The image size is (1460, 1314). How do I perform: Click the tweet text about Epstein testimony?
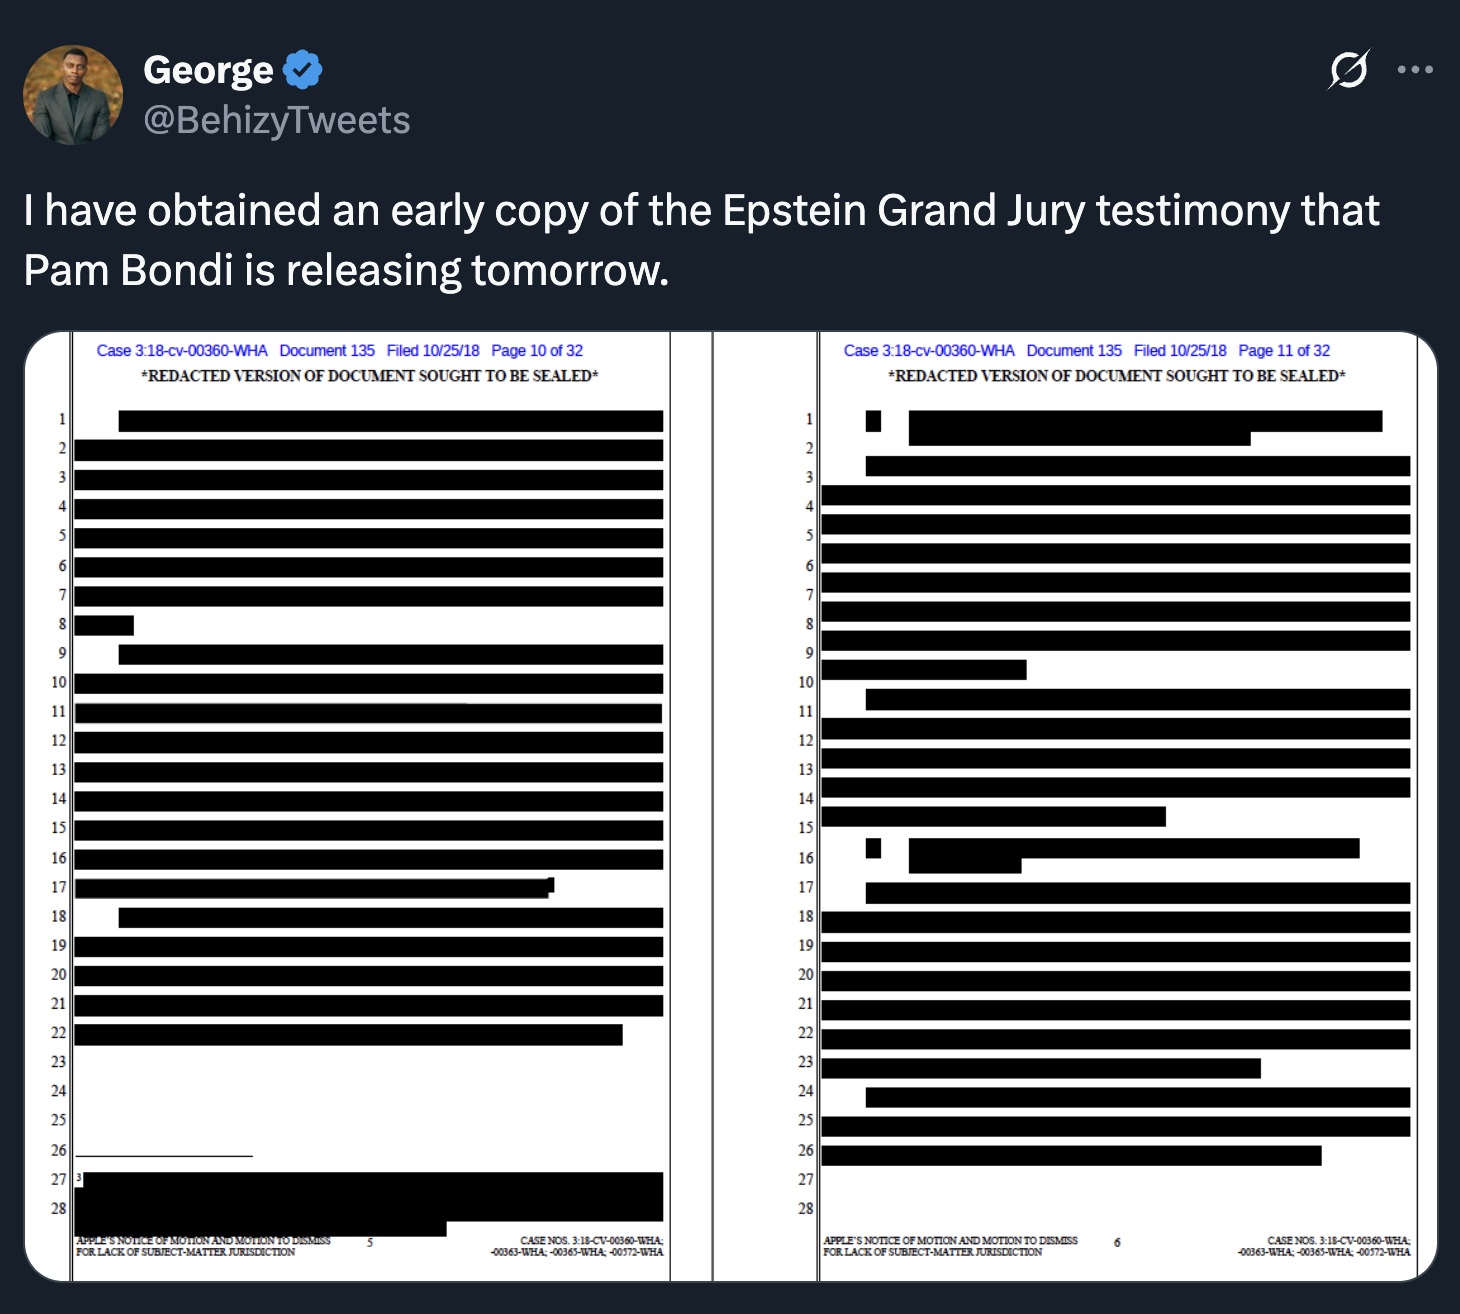700,240
